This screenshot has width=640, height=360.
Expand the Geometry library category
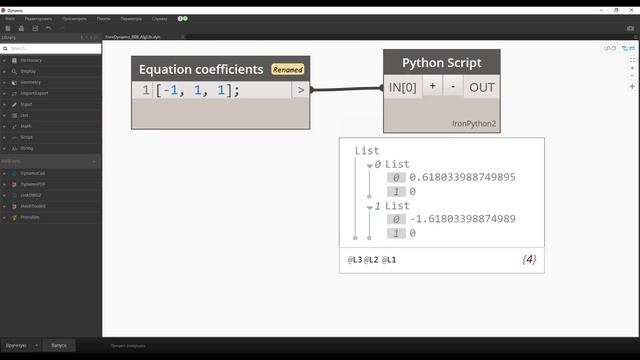tap(4, 82)
